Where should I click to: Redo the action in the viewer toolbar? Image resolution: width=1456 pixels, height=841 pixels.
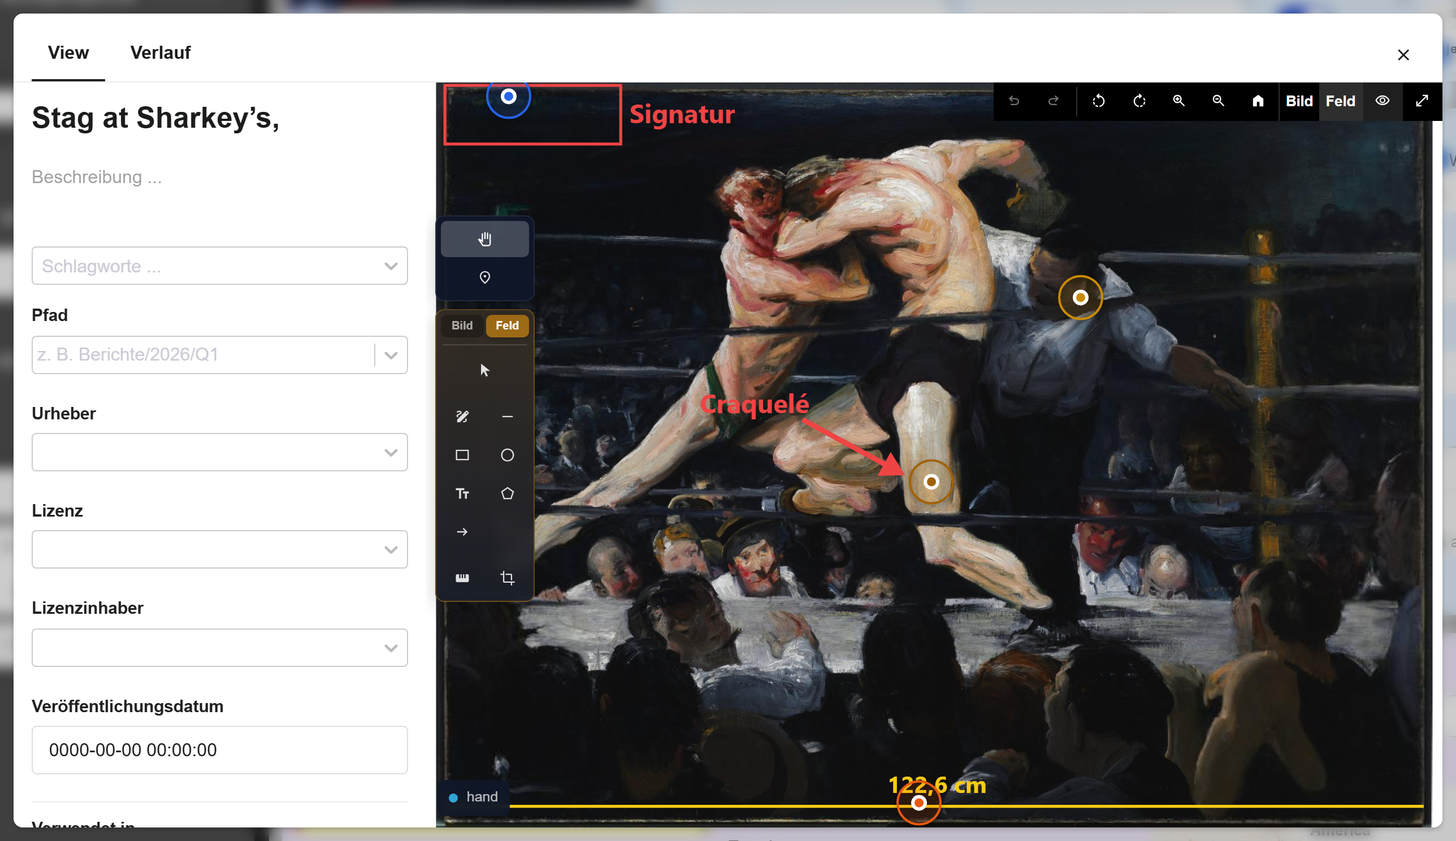tap(1053, 101)
